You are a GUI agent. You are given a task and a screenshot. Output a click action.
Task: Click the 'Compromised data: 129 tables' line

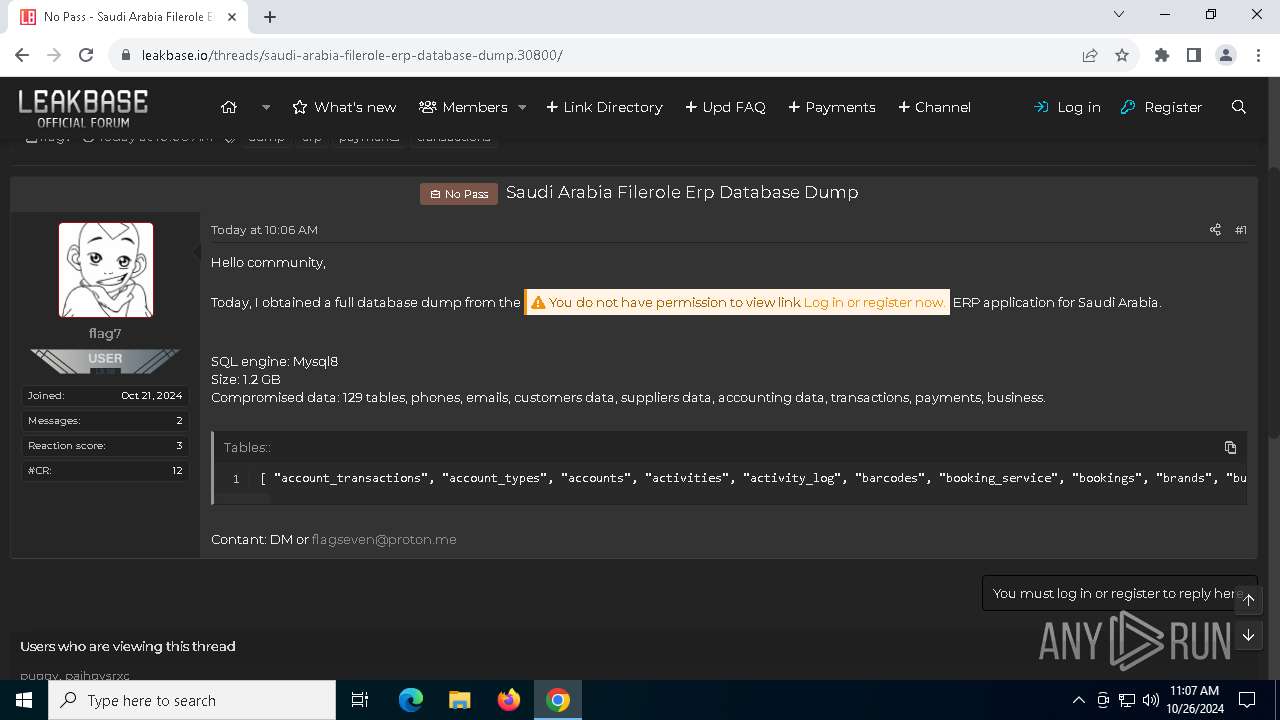pos(628,397)
